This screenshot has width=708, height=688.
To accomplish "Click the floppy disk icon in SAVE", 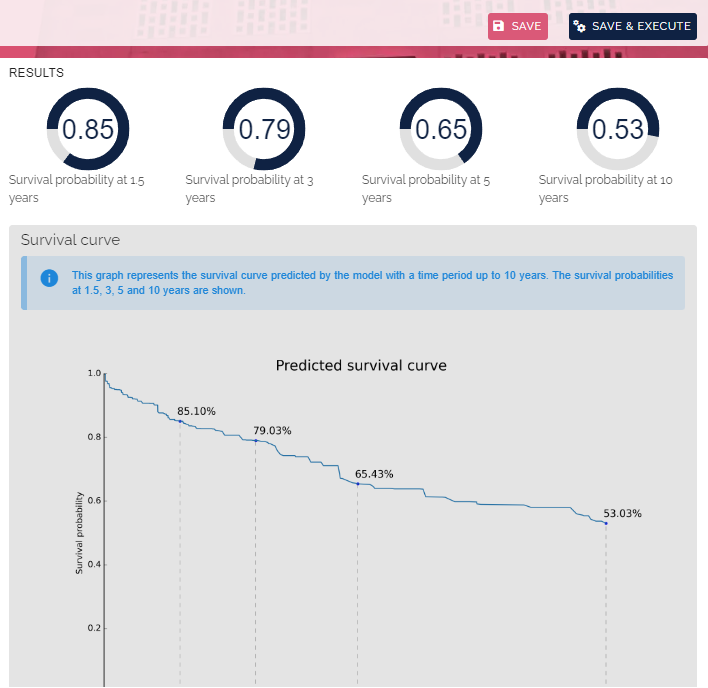I will click(498, 26).
